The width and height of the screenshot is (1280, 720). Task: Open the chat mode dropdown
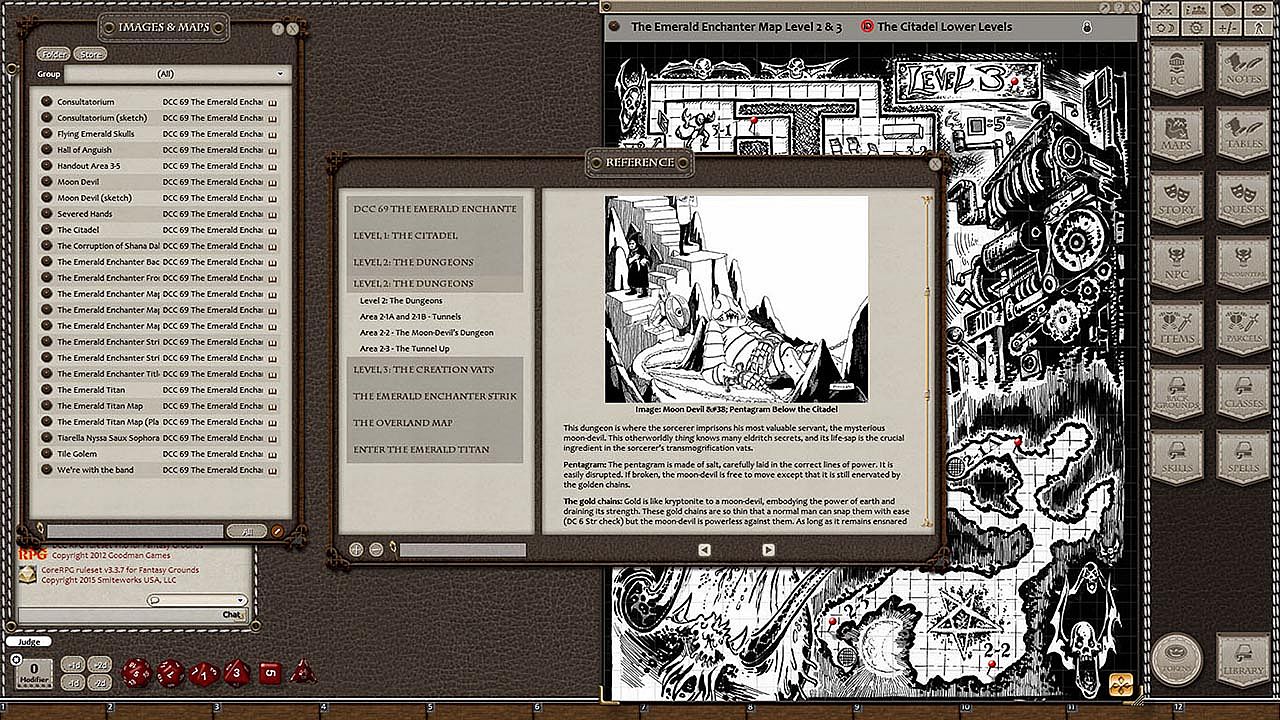click(183, 600)
